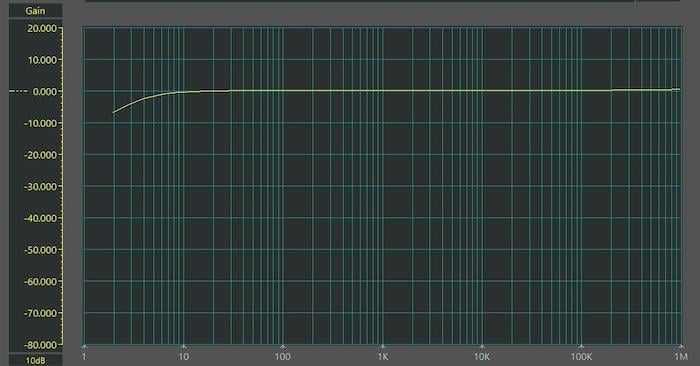The height and width of the screenshot is (366, 700).
Task: Select the -80.000 bottom gain label
Action: tap(41, 345)
